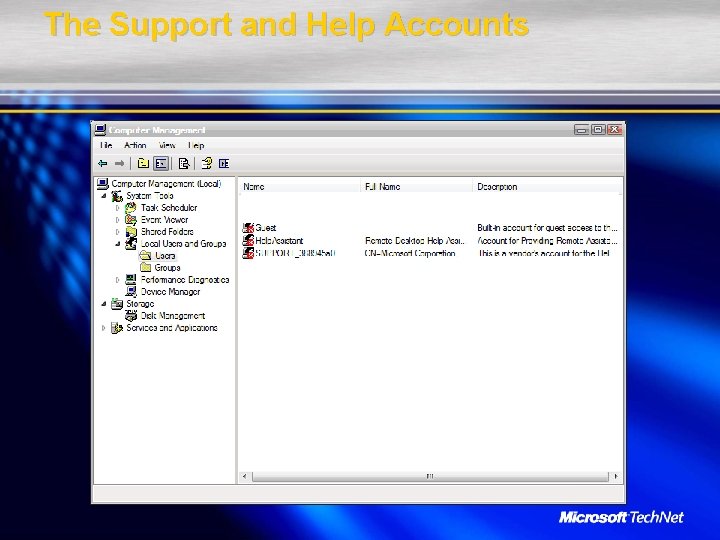Screen dimensions: 720x540
Task: Collapse the System Tools node
Action: 104,196
